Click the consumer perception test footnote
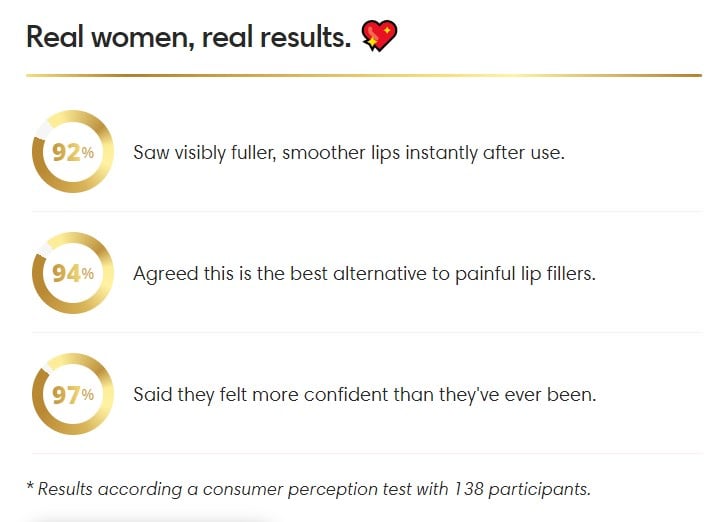The width and height of the screenshot is (724, 522). click(x=308, y=488)
